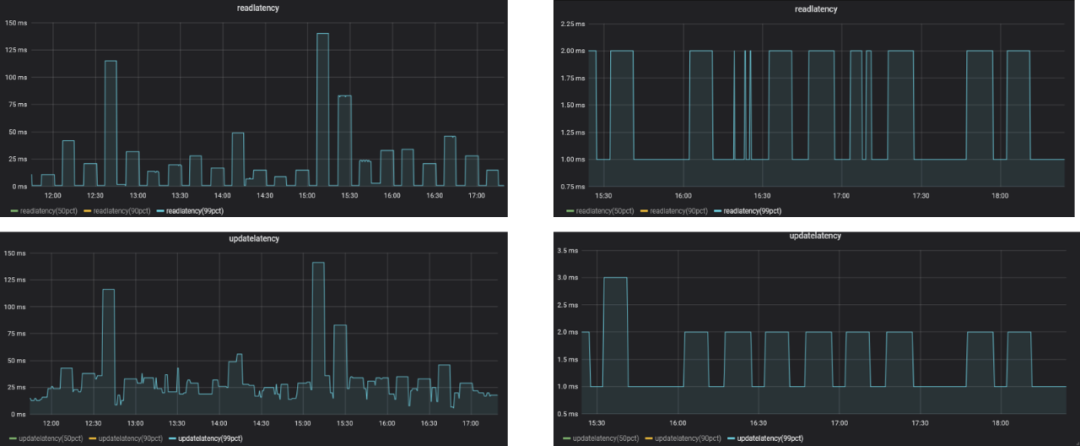Click the 140 ms peak of the 99pct readlatency line
This screenshot has width=1080, height=446.
322,34
